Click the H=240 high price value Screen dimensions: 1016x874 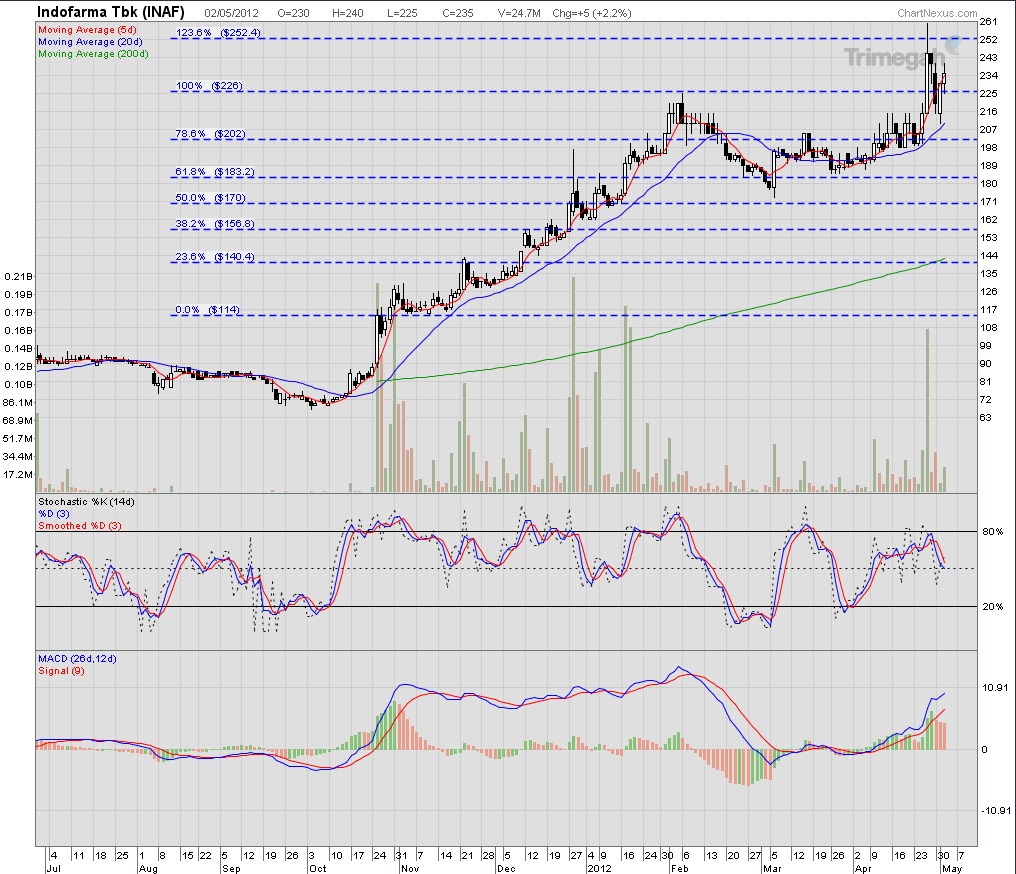[347, 13]
